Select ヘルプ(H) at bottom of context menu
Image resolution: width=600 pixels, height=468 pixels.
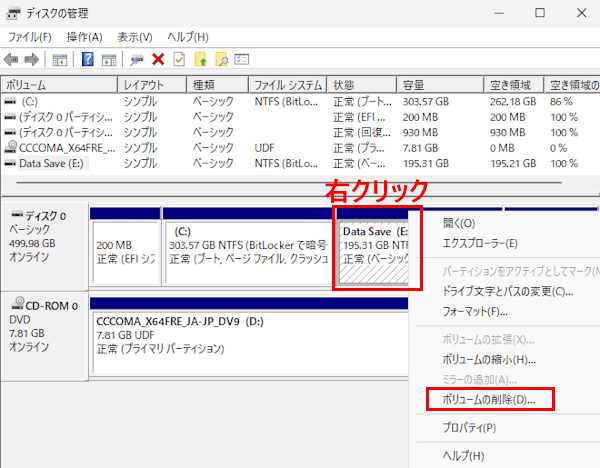pyautogui.click(x=463, y=456)
